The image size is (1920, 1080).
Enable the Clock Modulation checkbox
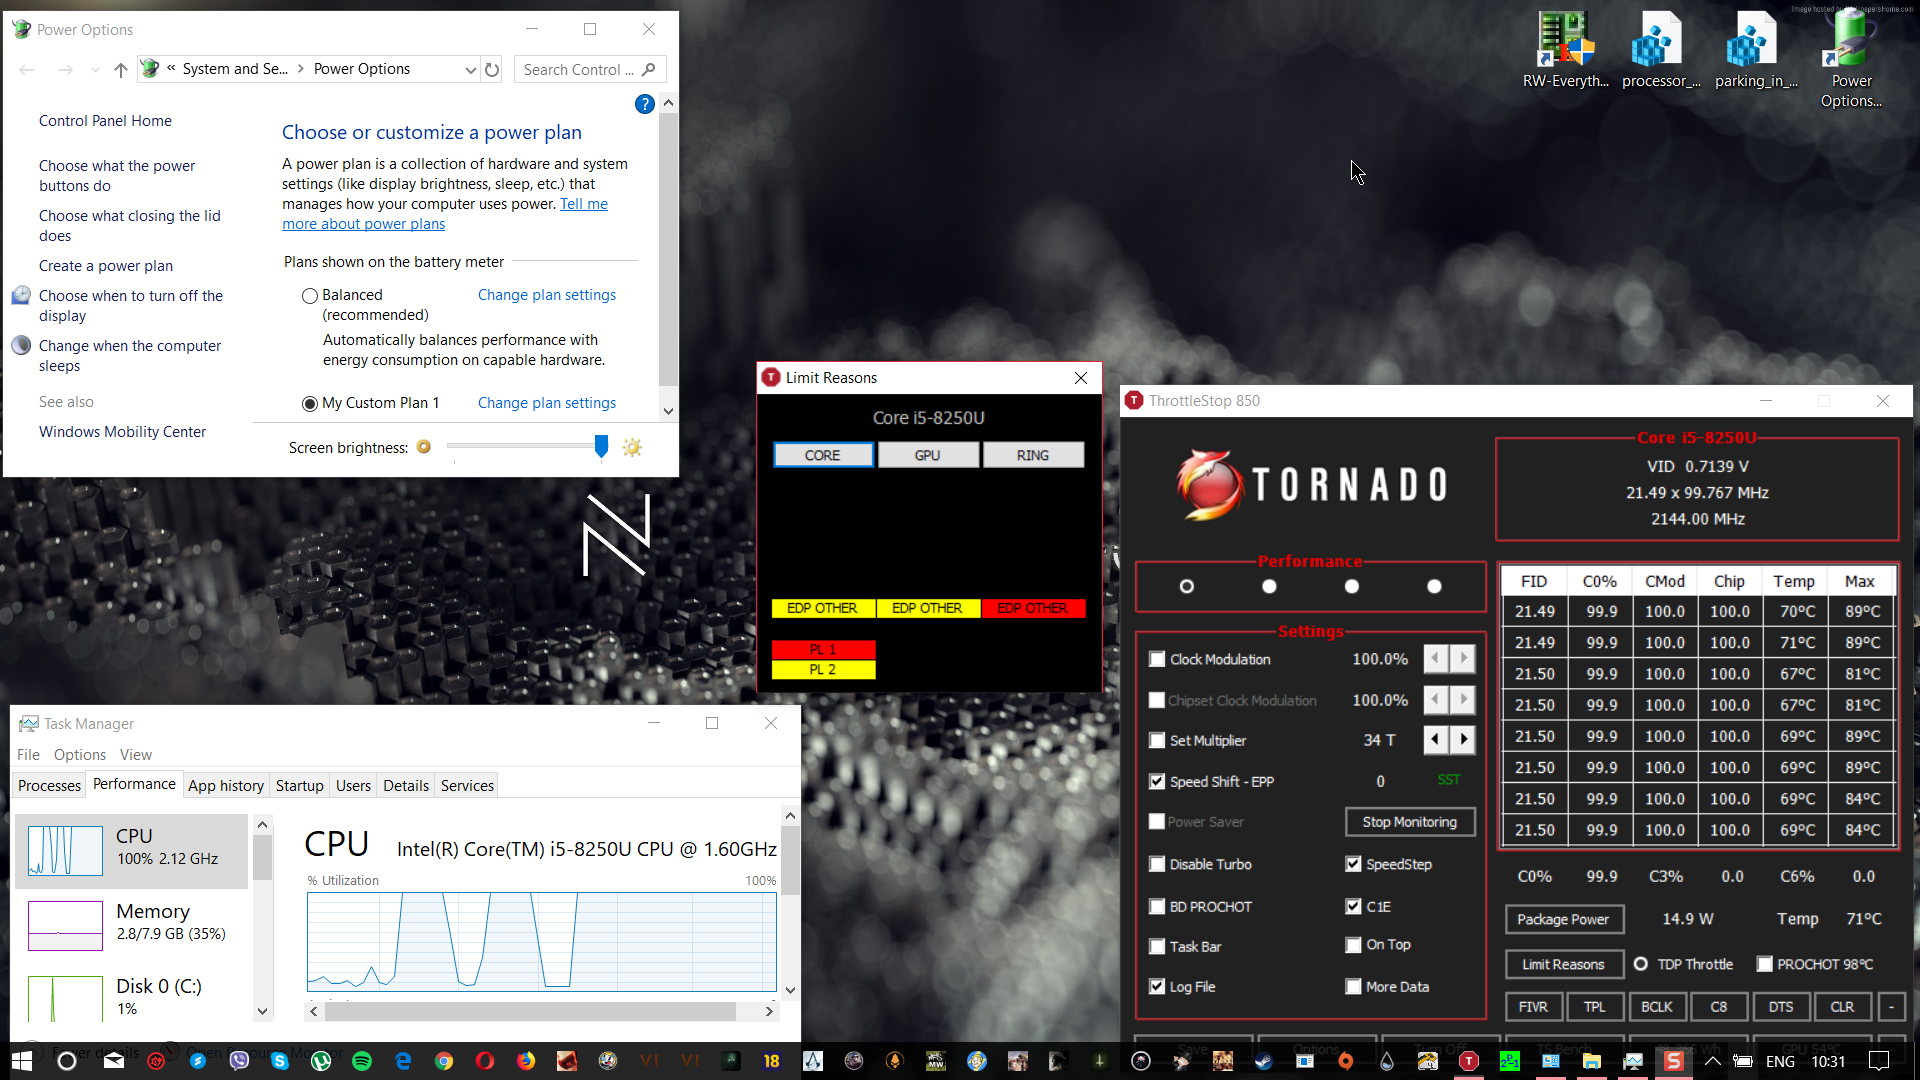tap(1157, 659)
